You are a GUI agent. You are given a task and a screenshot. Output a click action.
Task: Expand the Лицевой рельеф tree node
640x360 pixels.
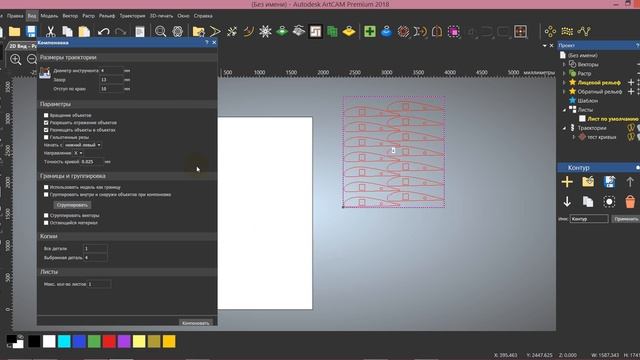pyautogui.click(x=564, y=82)
